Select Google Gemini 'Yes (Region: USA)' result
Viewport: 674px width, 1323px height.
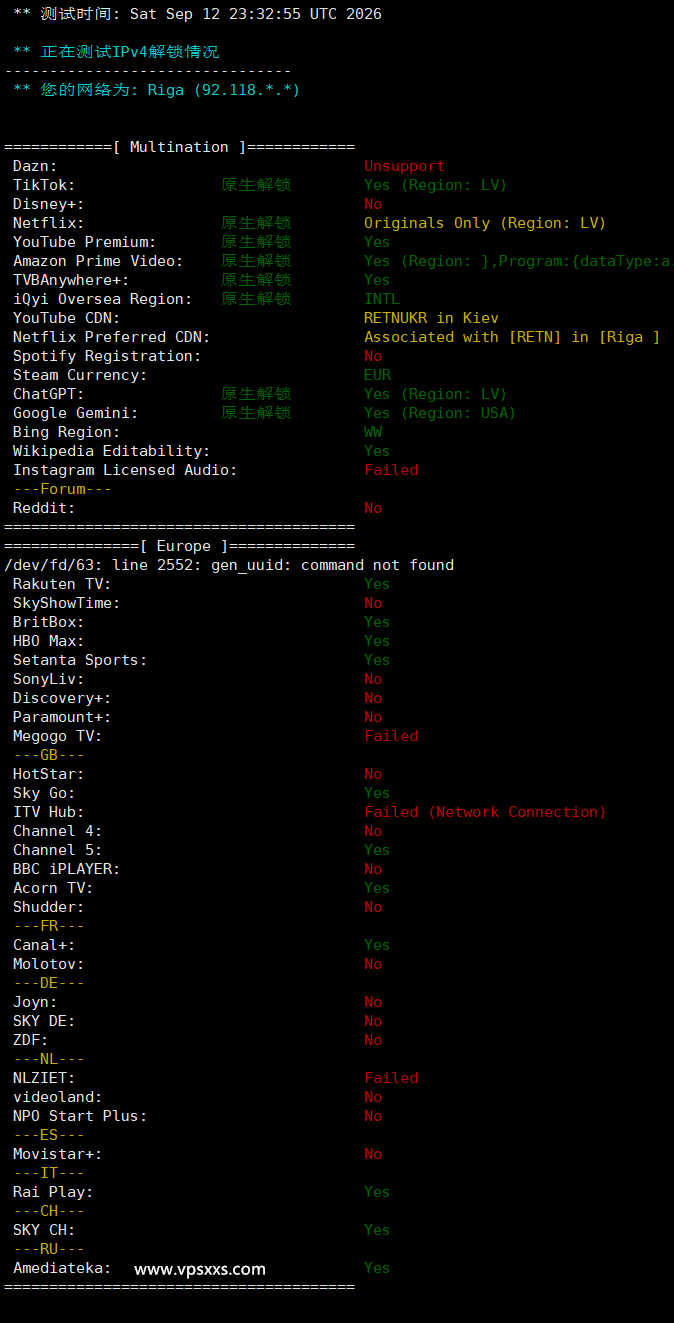[440, 413]
